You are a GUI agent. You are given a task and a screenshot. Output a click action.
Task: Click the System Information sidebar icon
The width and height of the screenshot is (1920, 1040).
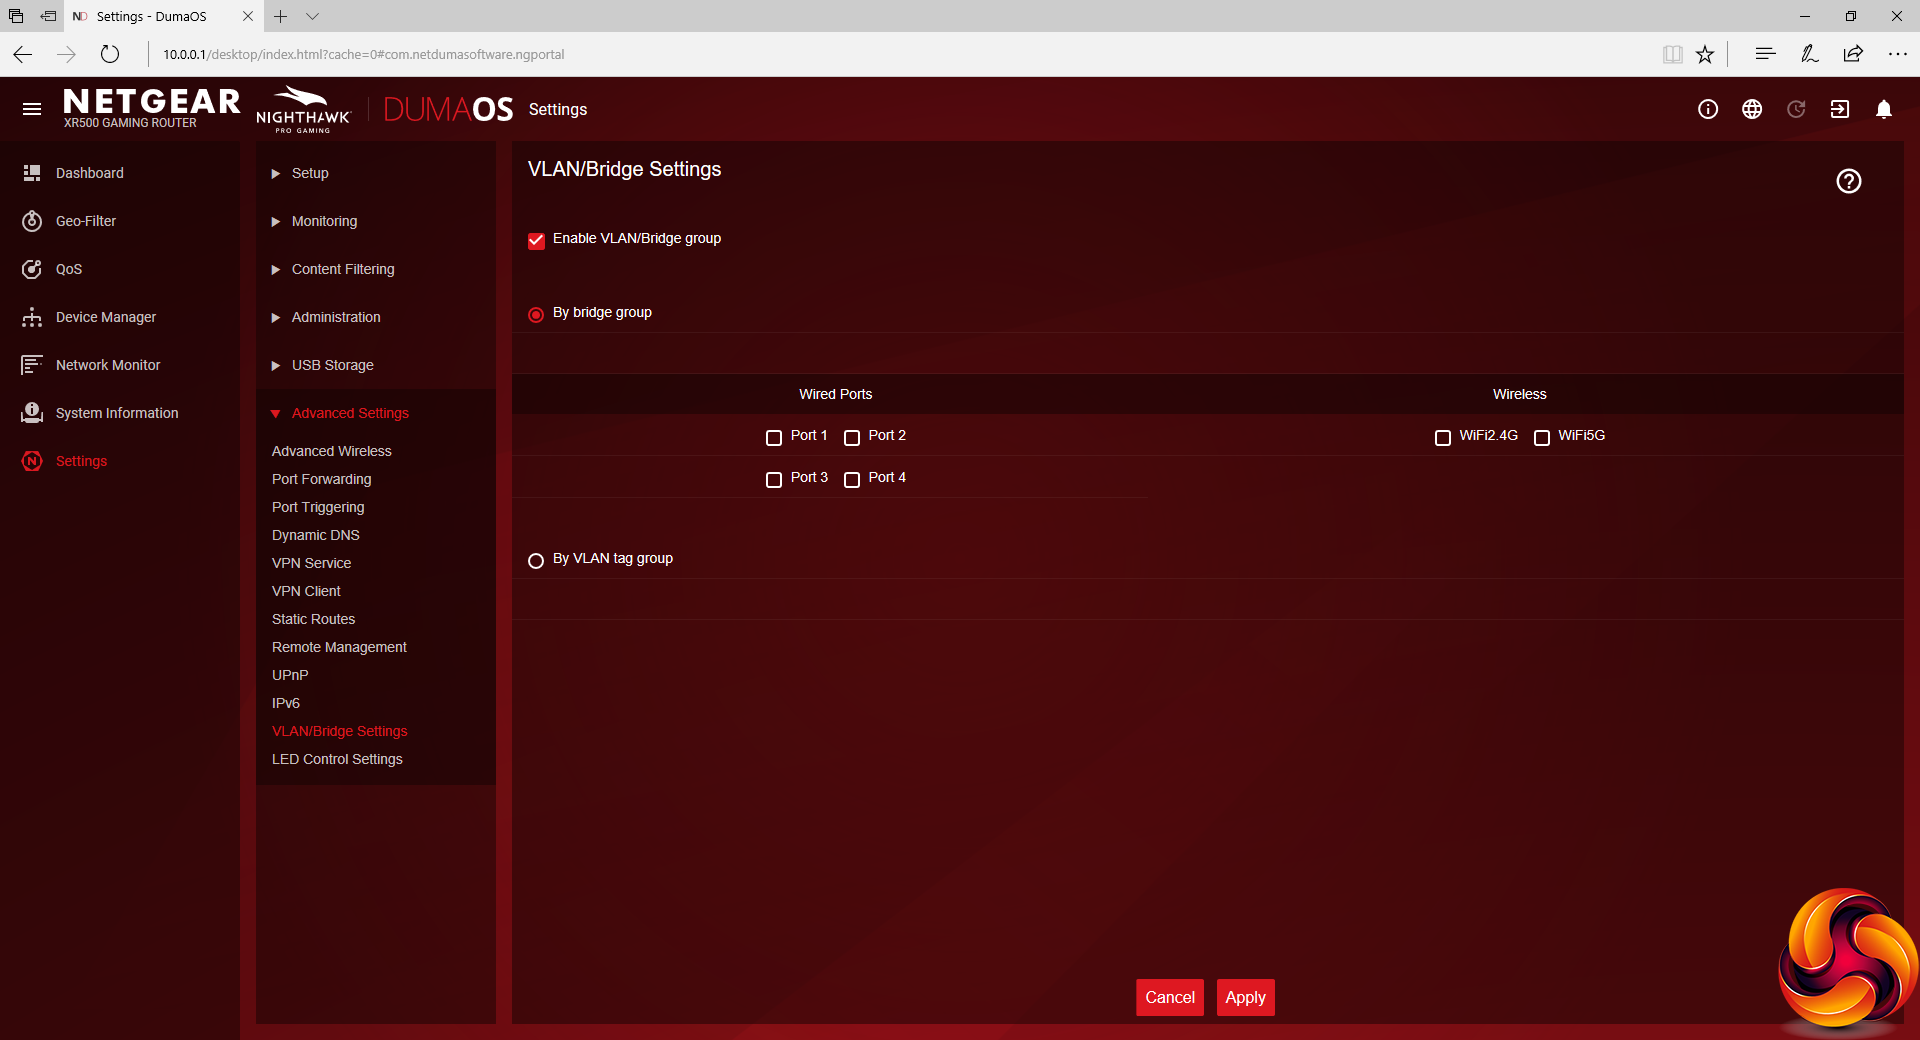click(32, 413)
